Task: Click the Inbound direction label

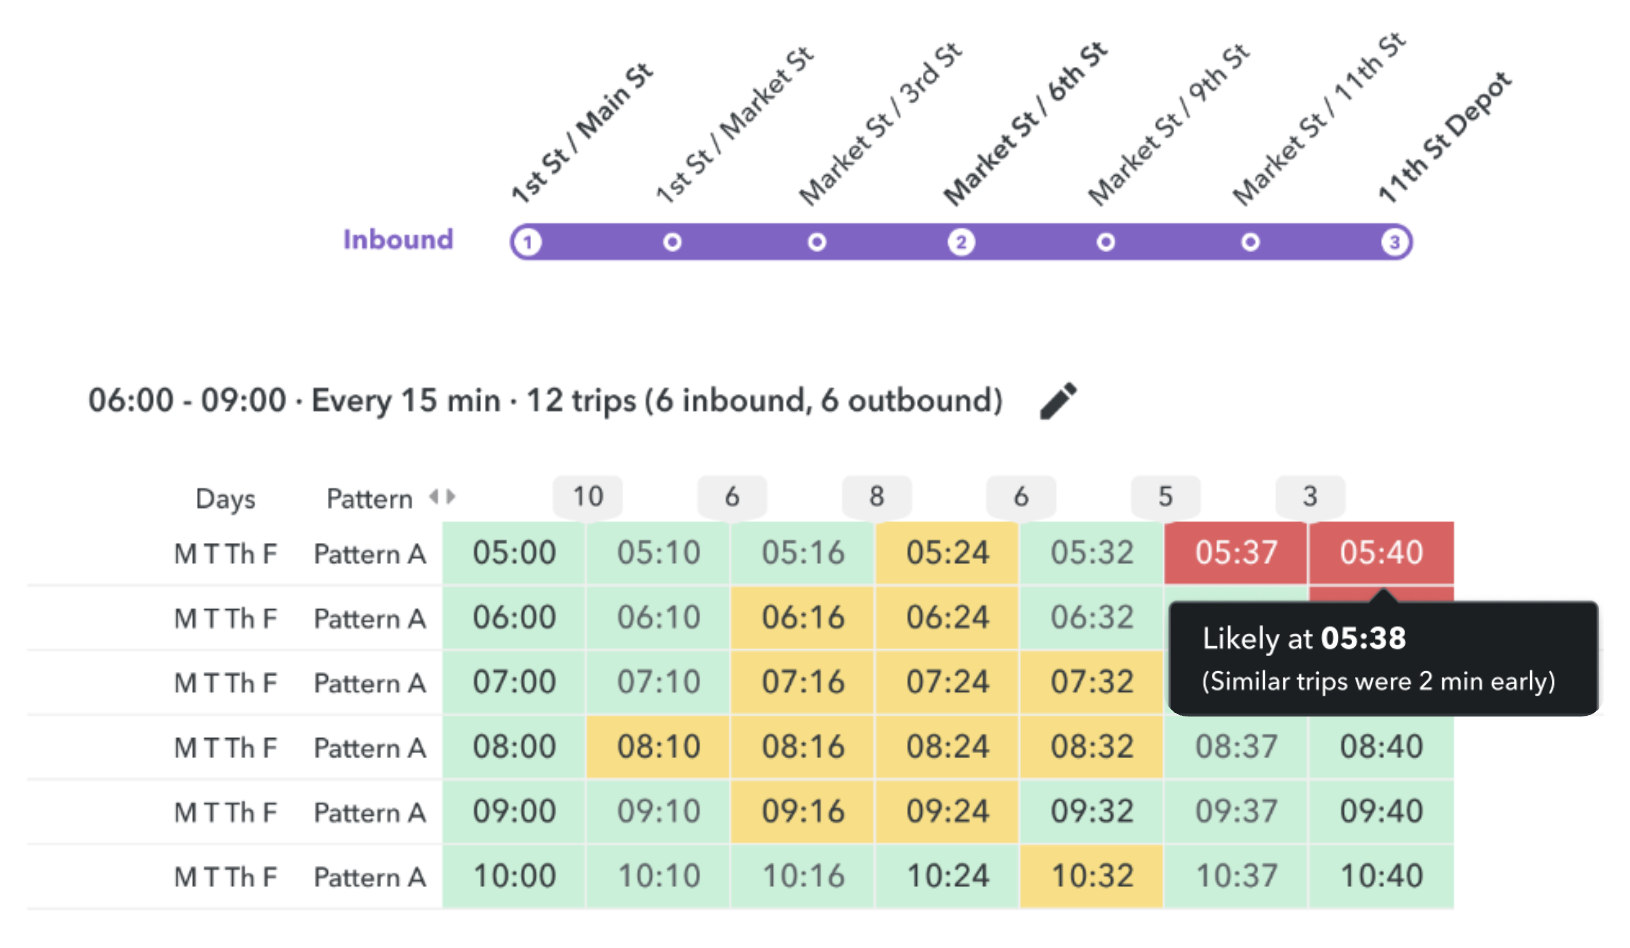Action: coord(398,239)
